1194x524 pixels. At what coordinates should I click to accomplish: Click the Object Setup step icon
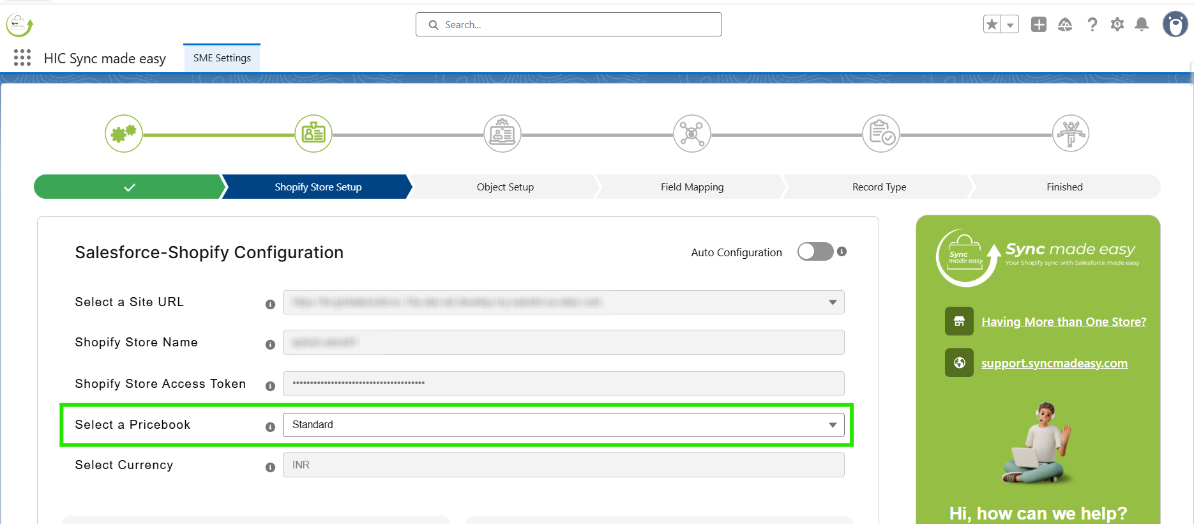503,134
